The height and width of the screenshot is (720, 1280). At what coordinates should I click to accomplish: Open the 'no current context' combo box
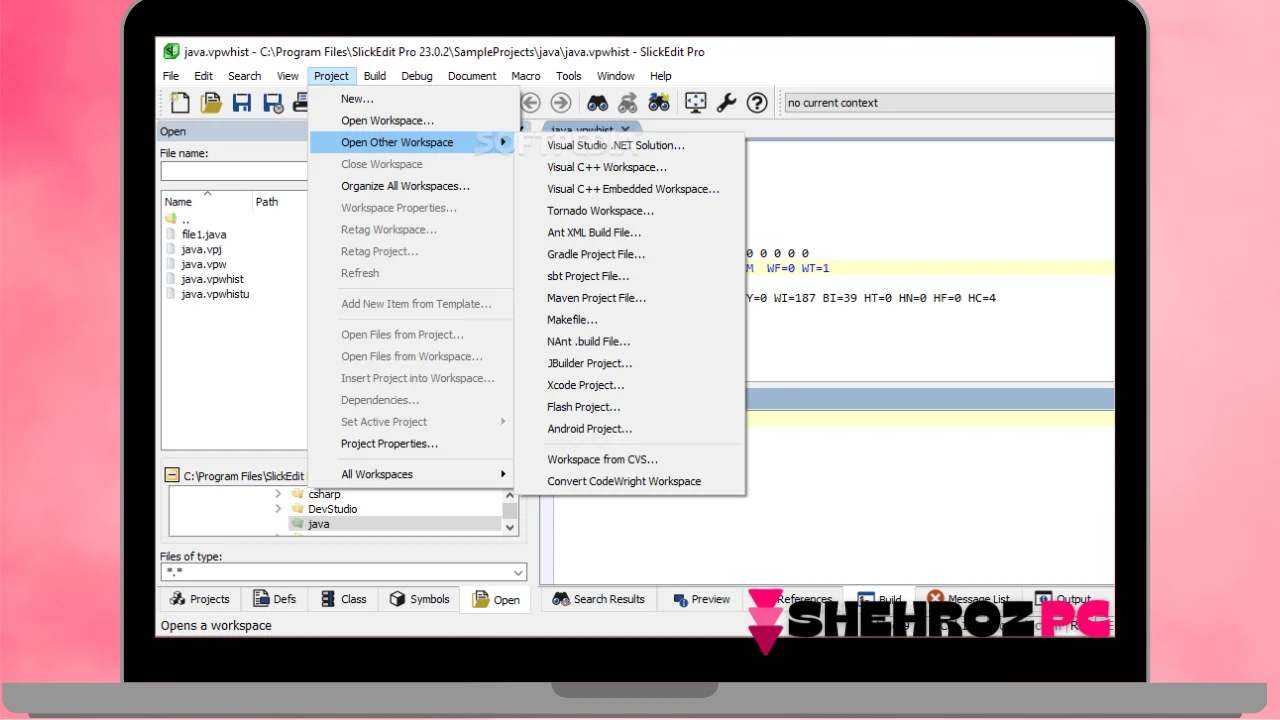click(x=948, y=102)
